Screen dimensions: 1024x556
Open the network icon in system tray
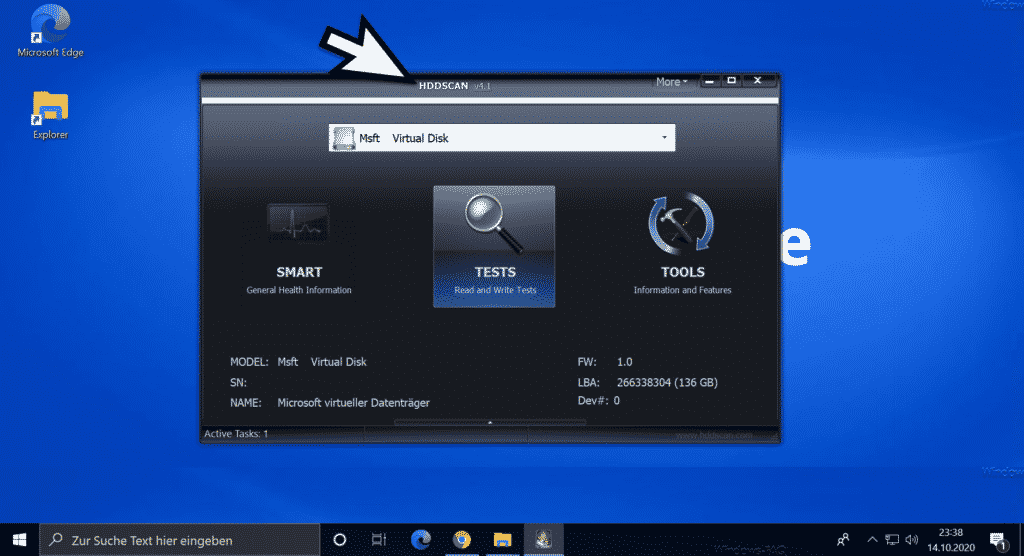891,540
